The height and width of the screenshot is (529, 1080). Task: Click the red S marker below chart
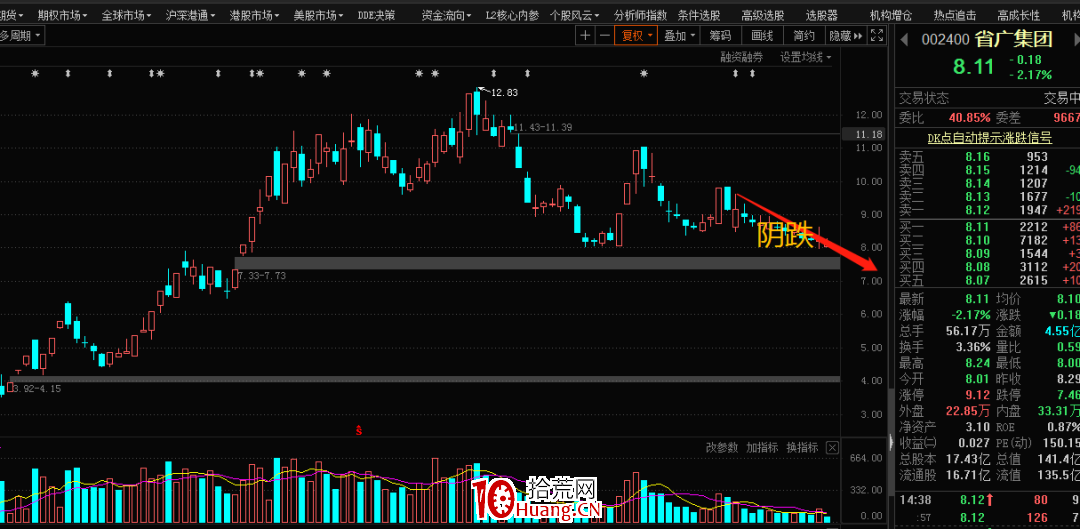tap(358, 431)
